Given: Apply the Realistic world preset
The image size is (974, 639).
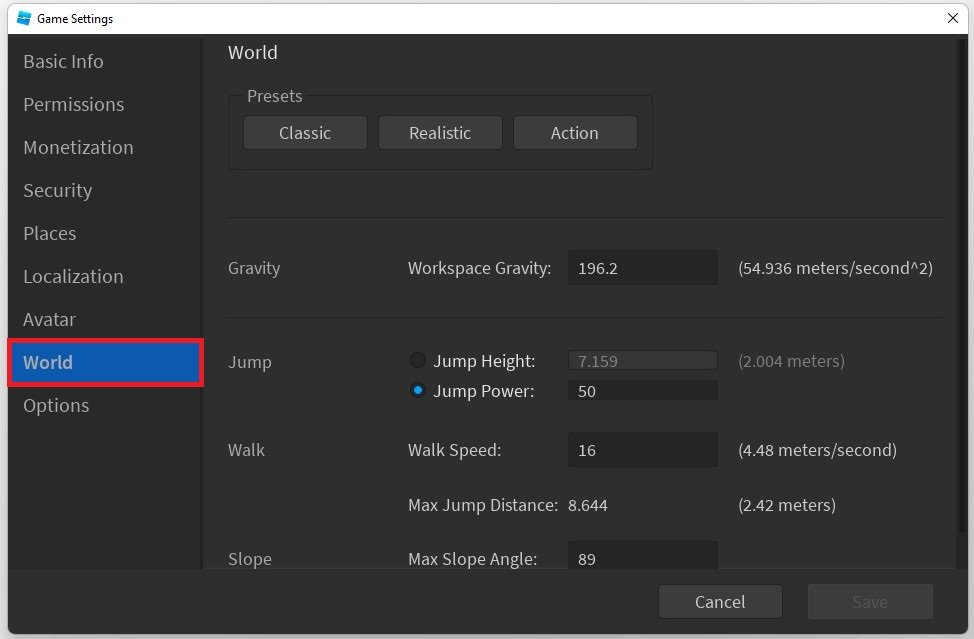Looking at the screenshot, I should coord(440,133).
